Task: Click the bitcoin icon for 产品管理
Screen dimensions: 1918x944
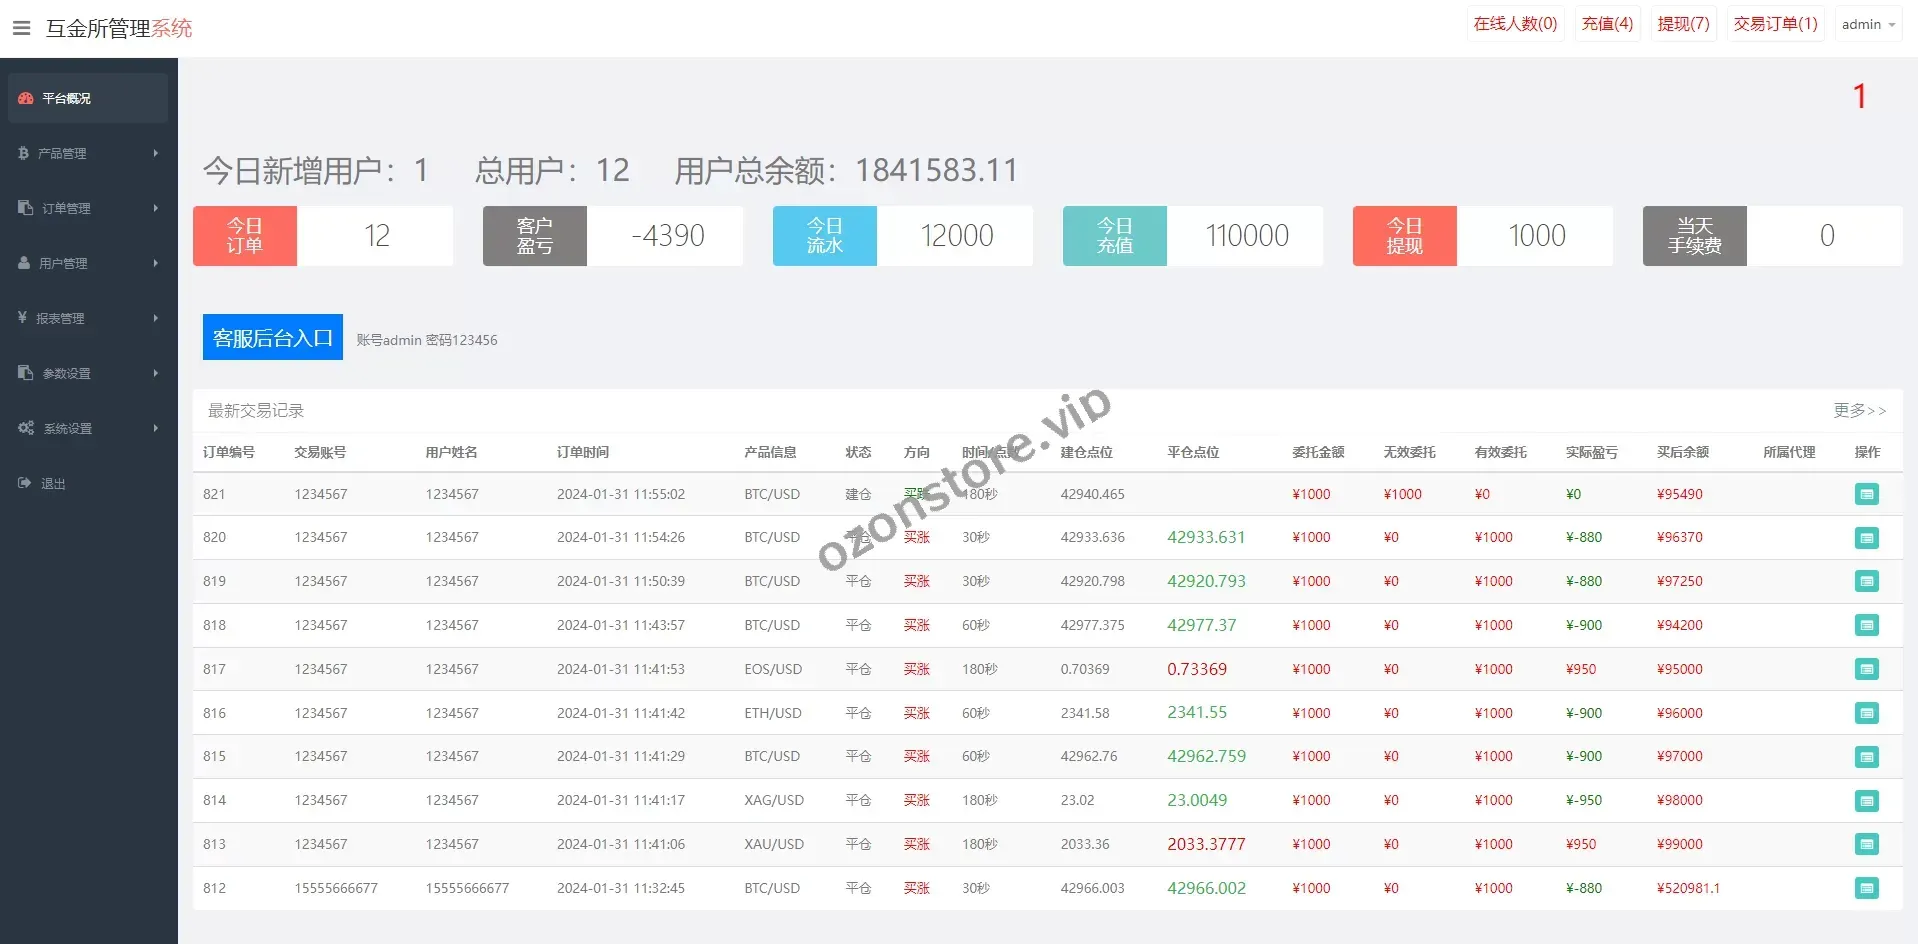Action: pyautogui.click(x=23, y=153)
